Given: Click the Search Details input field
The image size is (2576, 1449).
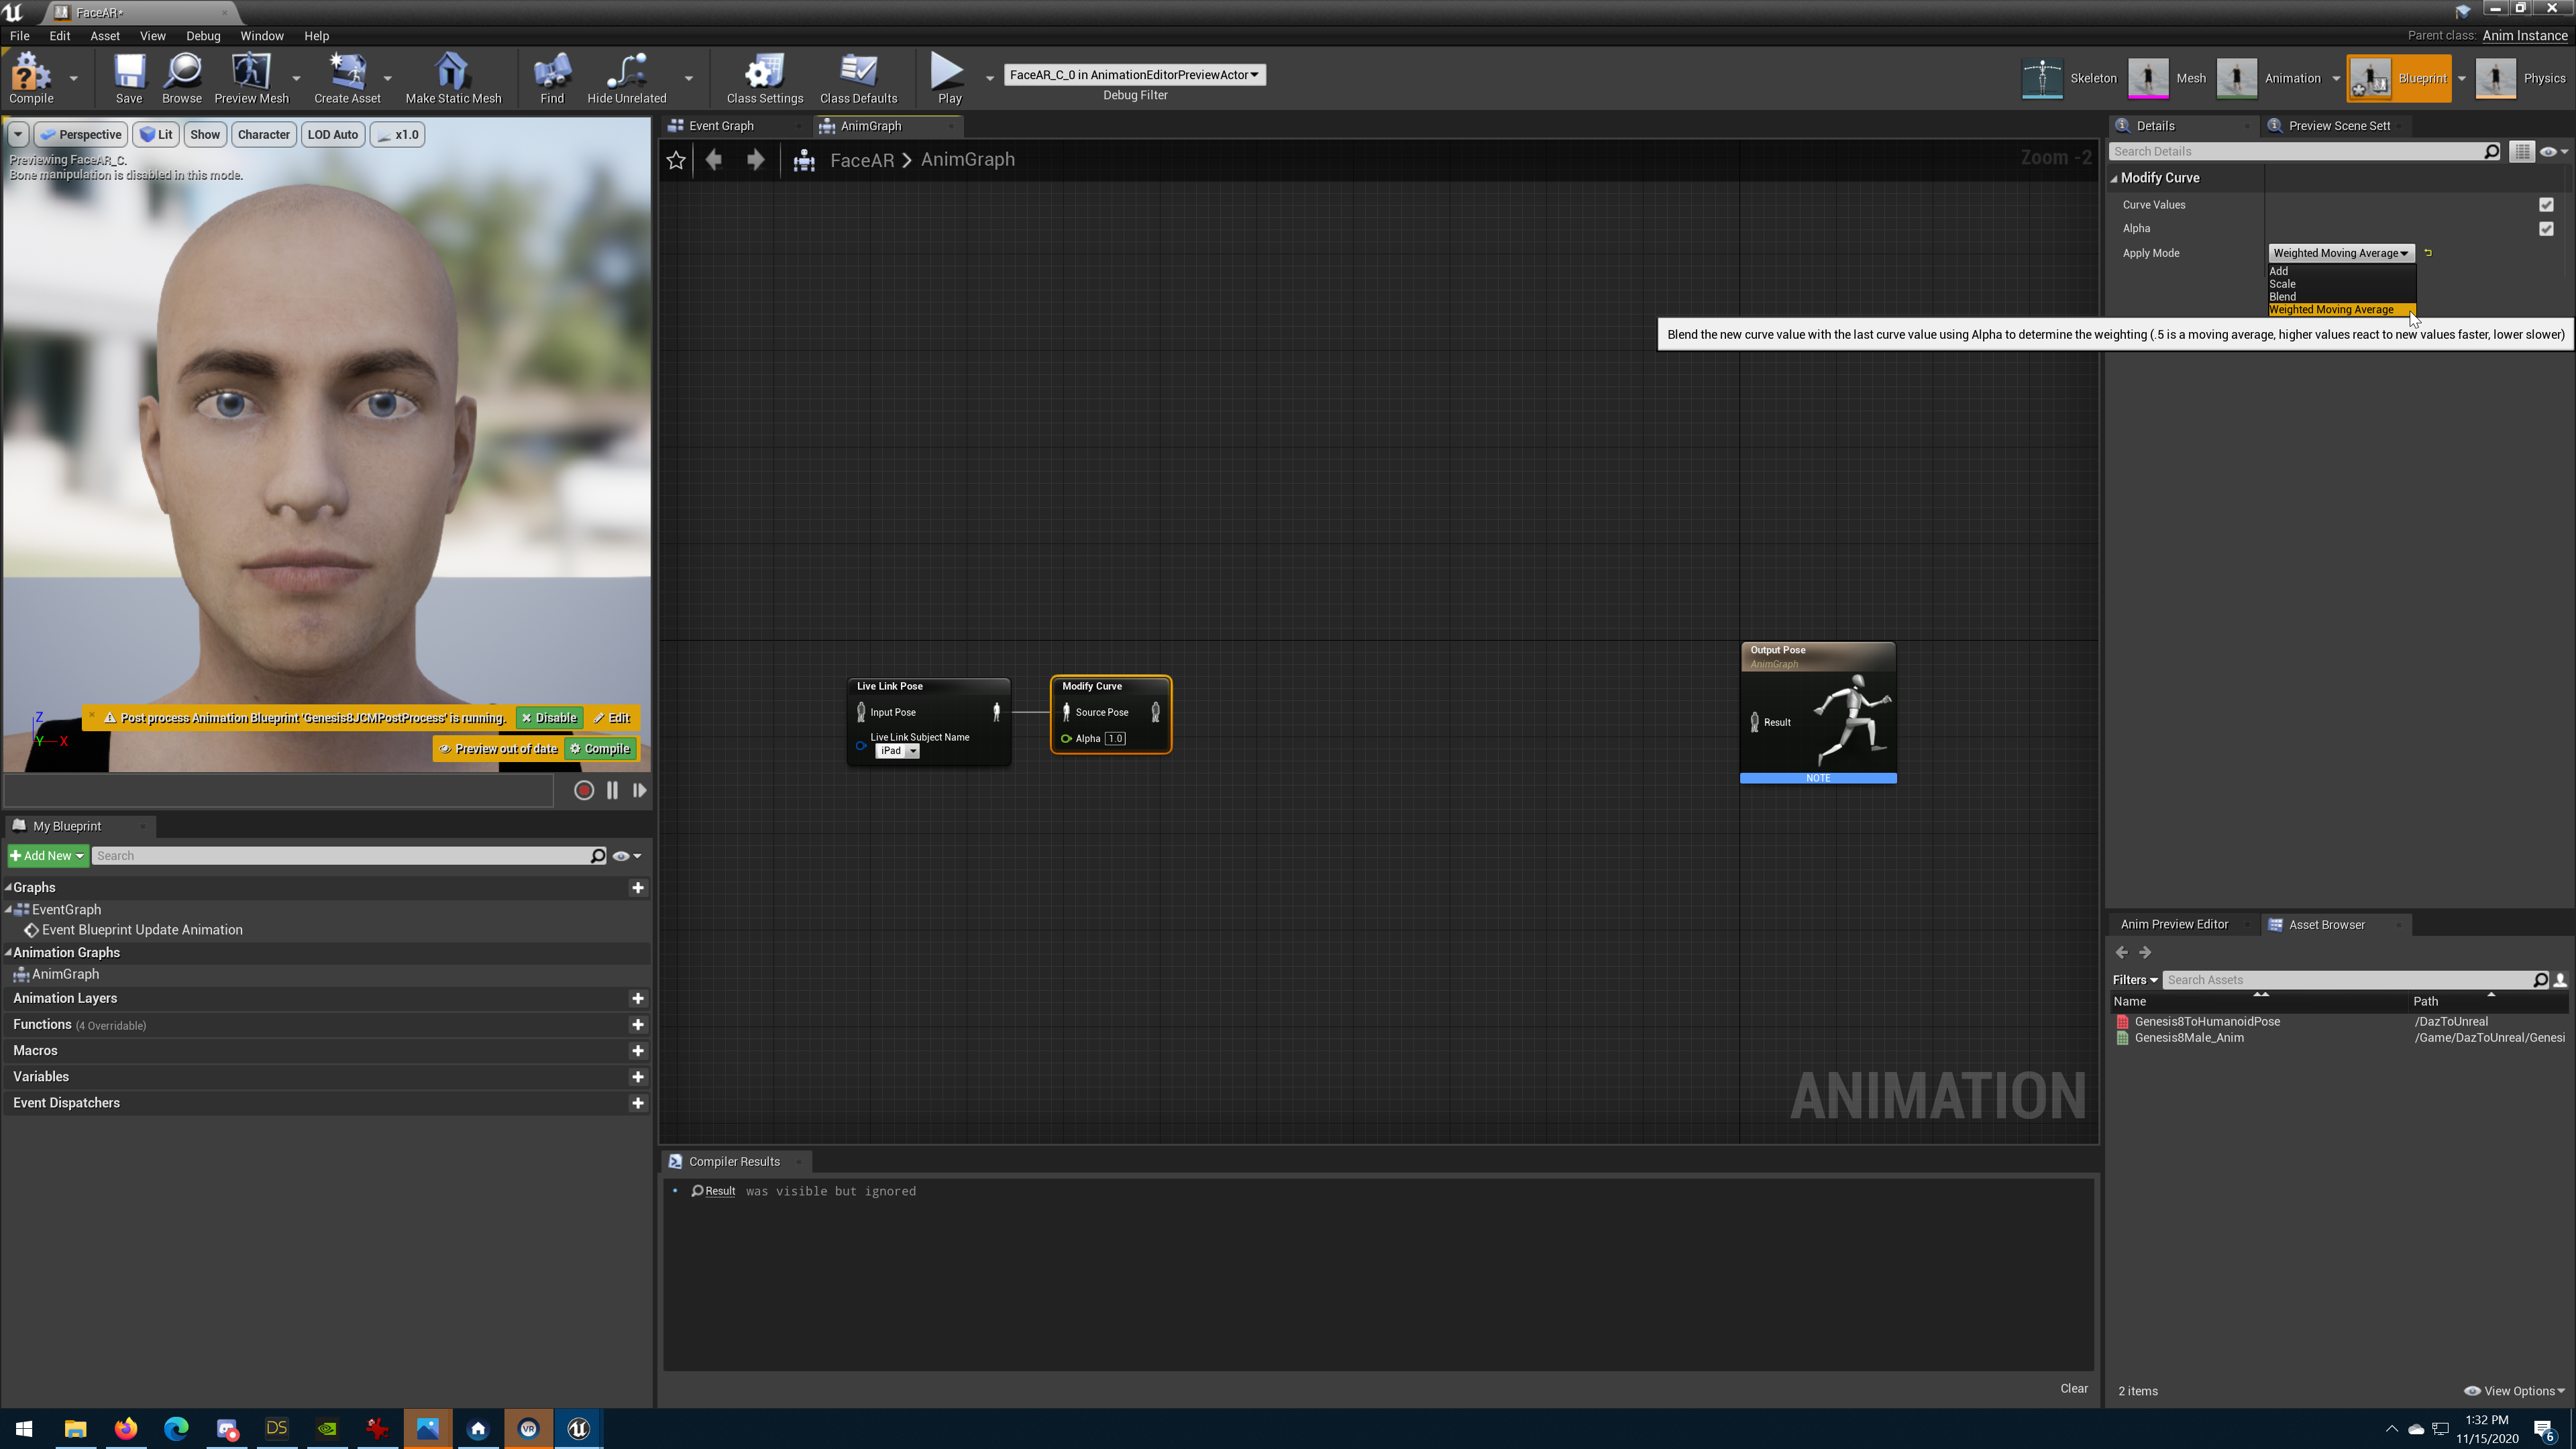Looking at the screenshot, I should click(x=2295, y=151).
